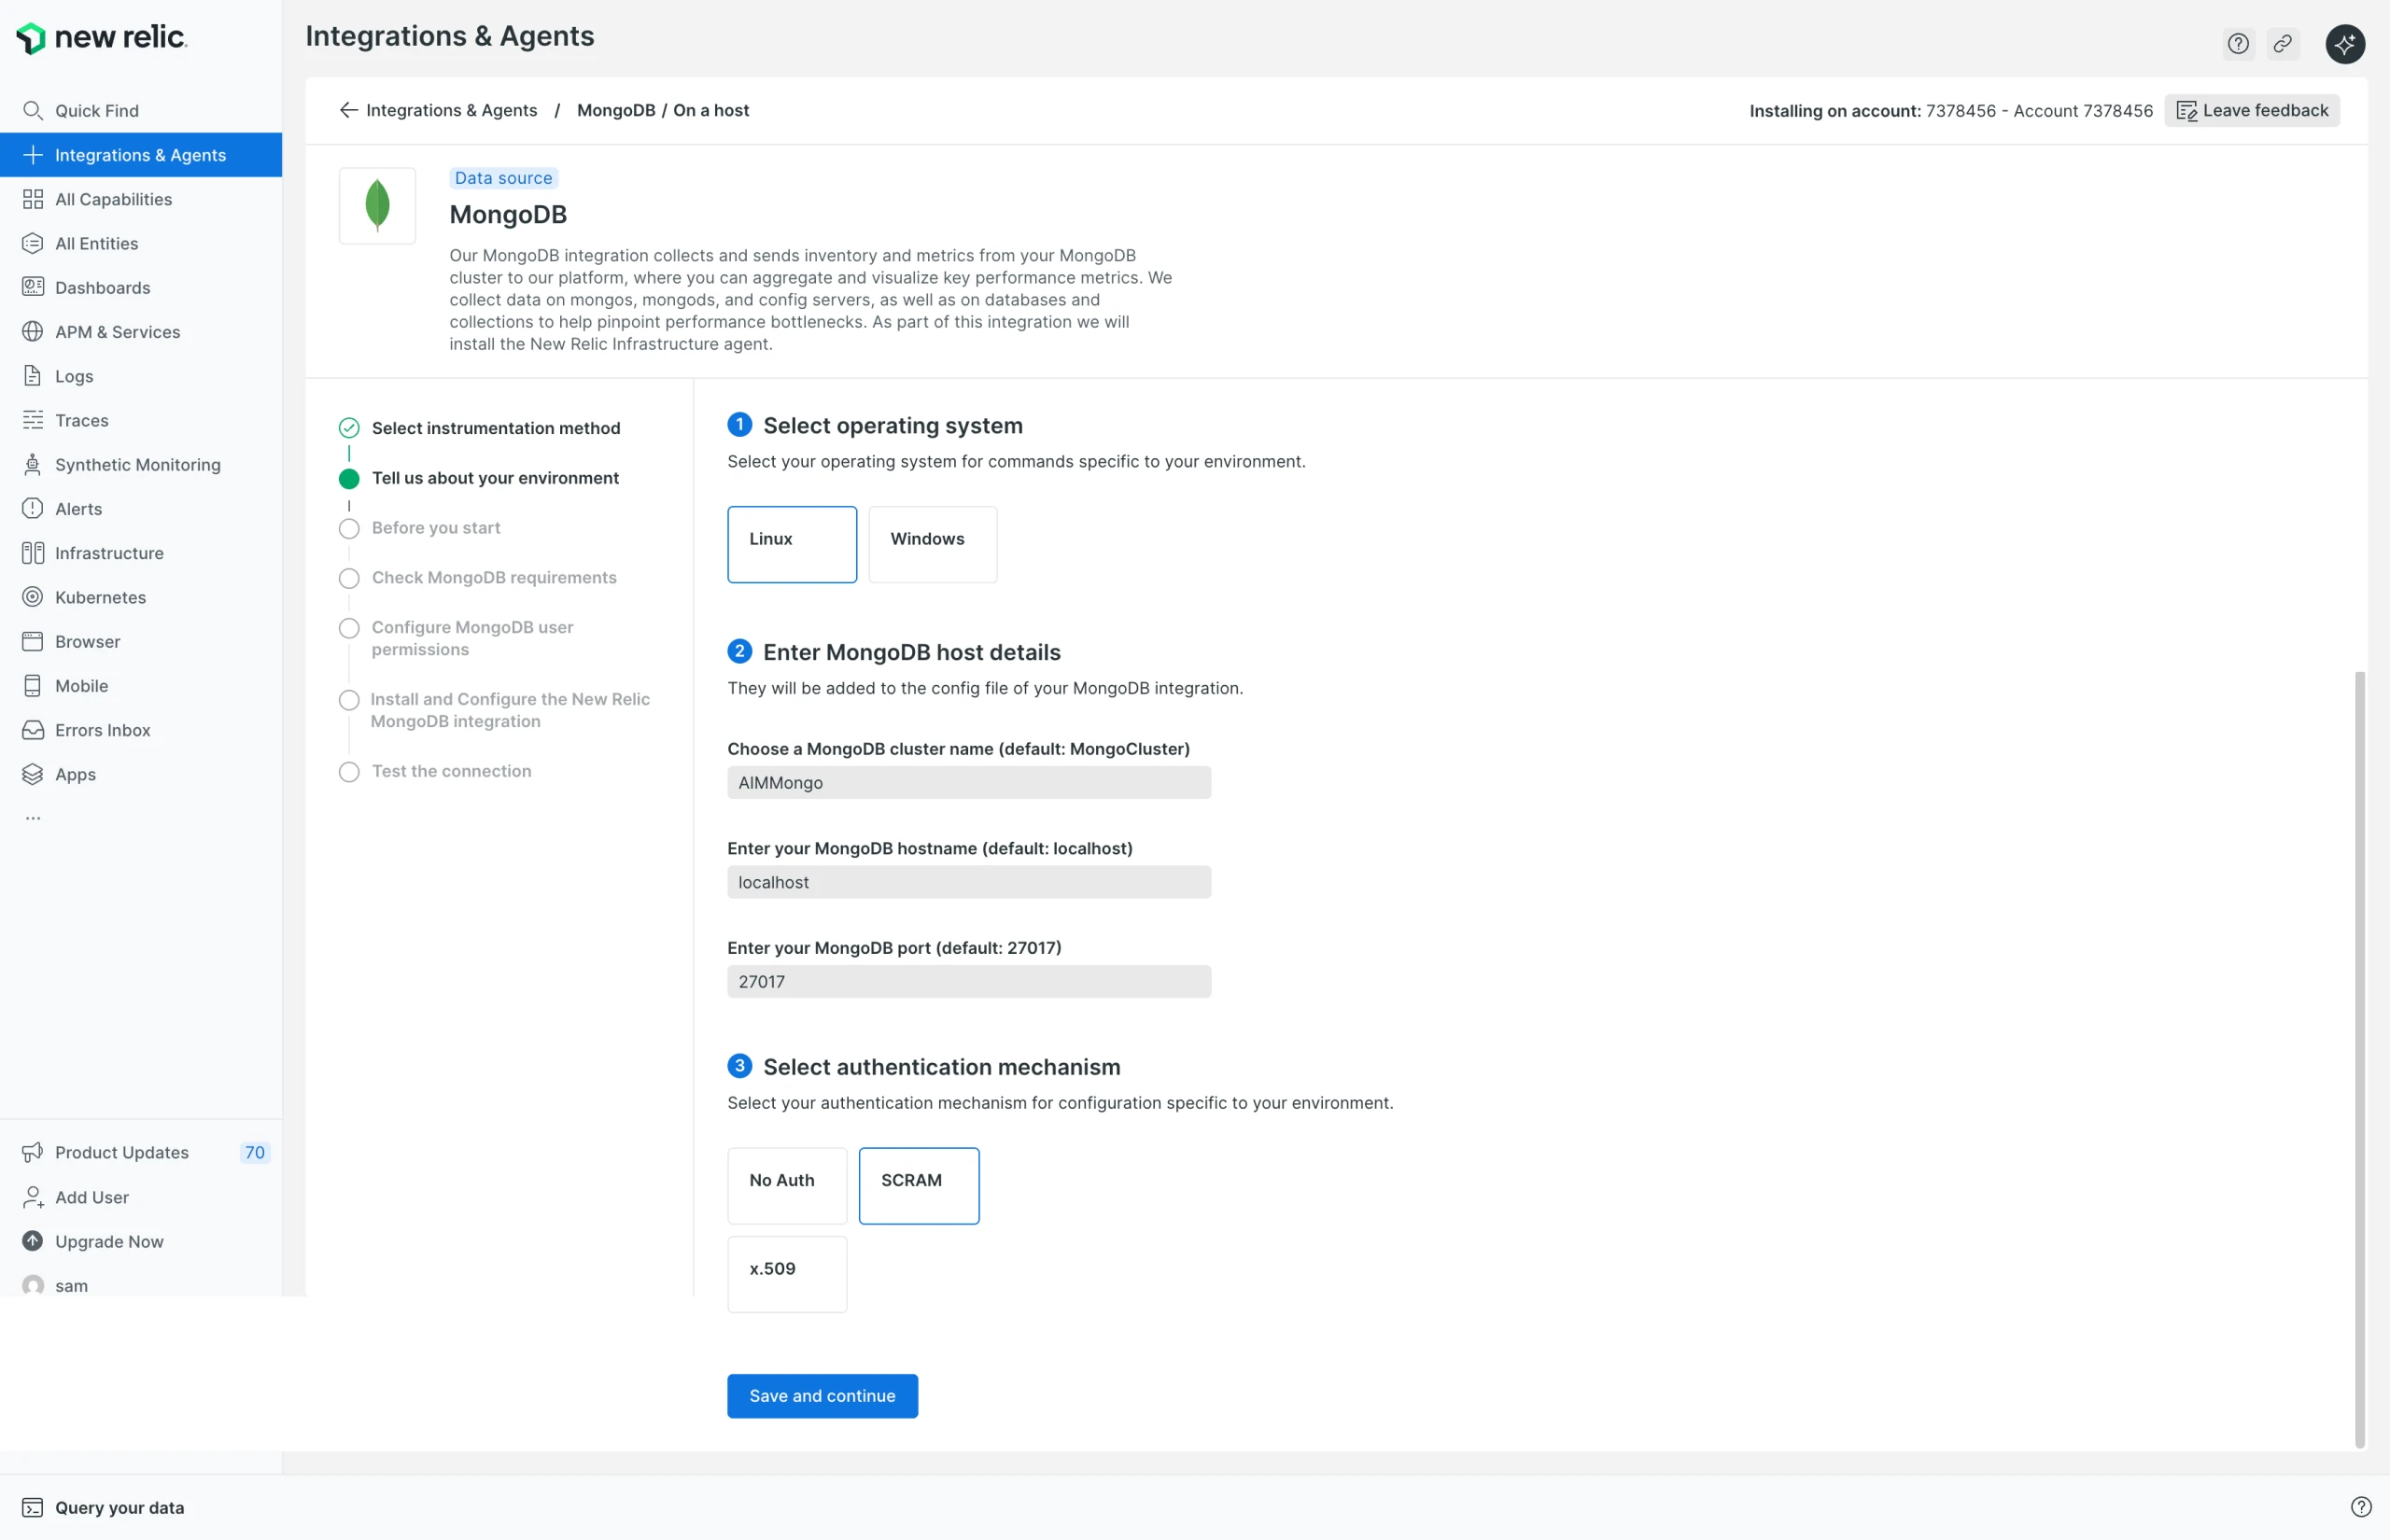
Task: Click the Dashboards icon in sidebar
Action: pyautogui.click(x=33, y=287)
